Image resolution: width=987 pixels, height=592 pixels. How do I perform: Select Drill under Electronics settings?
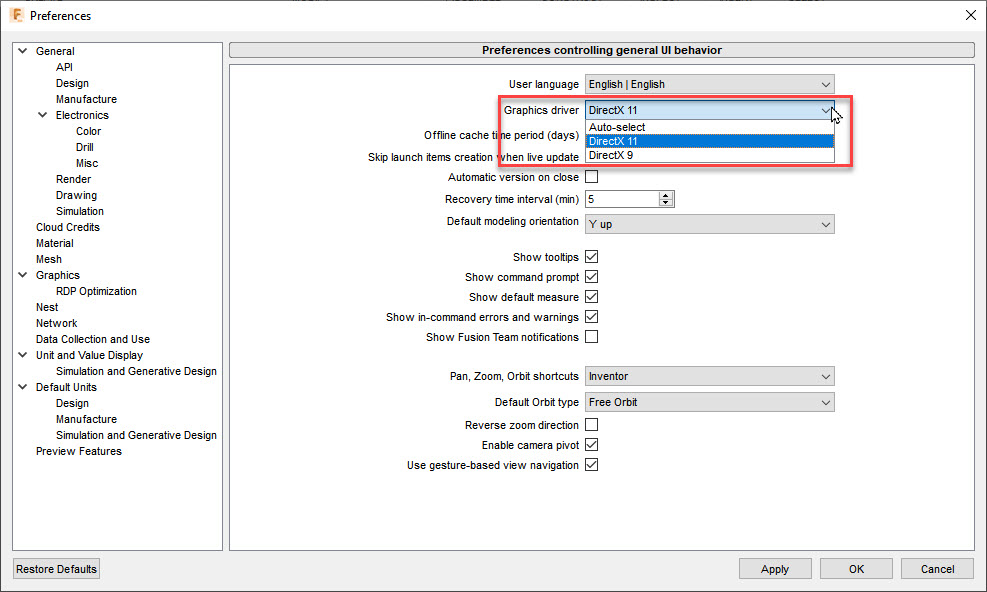[84, 147]
